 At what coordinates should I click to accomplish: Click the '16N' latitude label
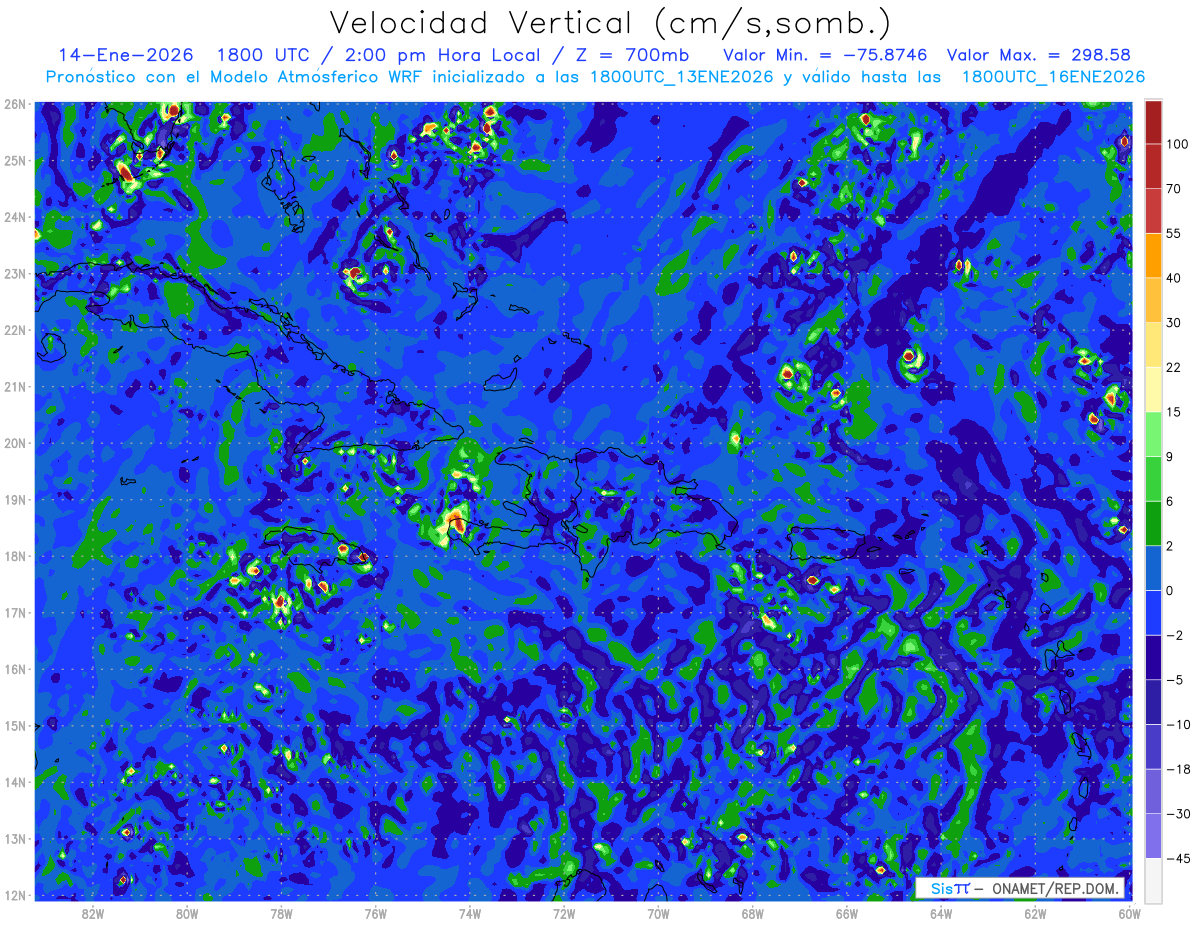tap(15, 669)
